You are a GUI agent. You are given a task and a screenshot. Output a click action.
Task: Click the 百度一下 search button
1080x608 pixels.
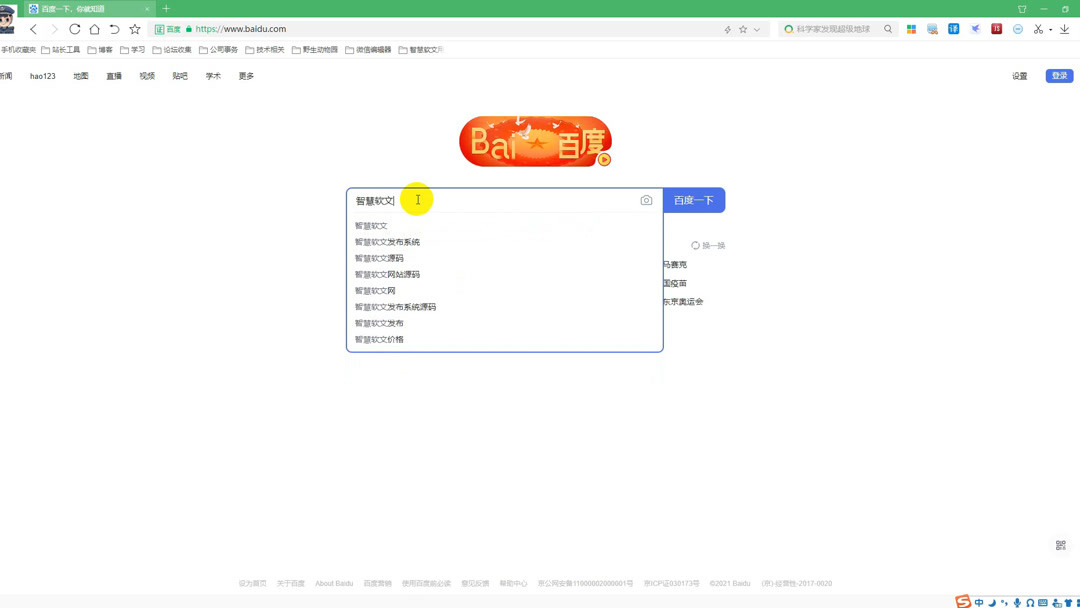point(694,200)
